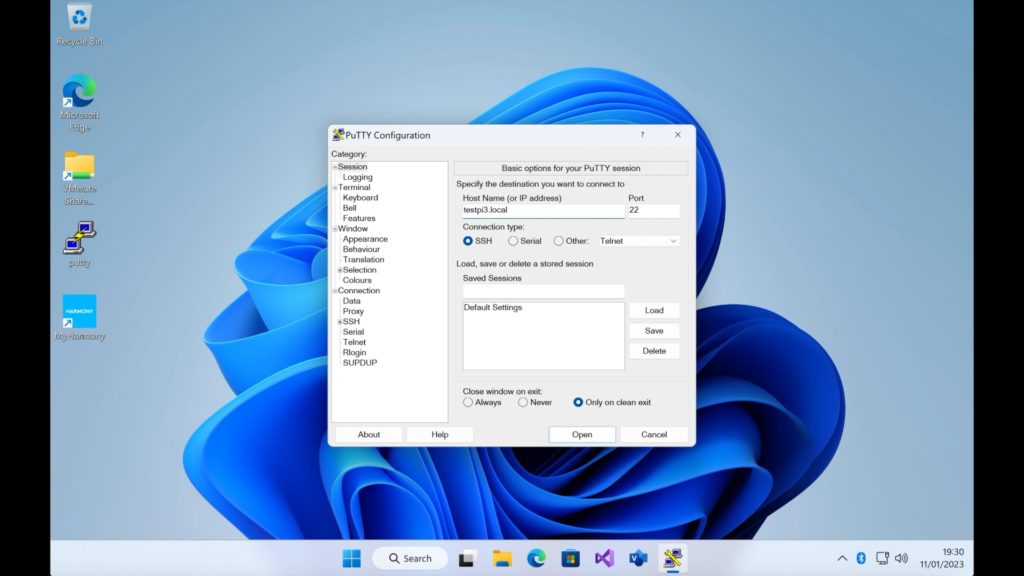The height and width of the screenshot is (576, 1024).
Task: Launch Microsoft Edge from the taskbar
Action: (x=536, y=558)
